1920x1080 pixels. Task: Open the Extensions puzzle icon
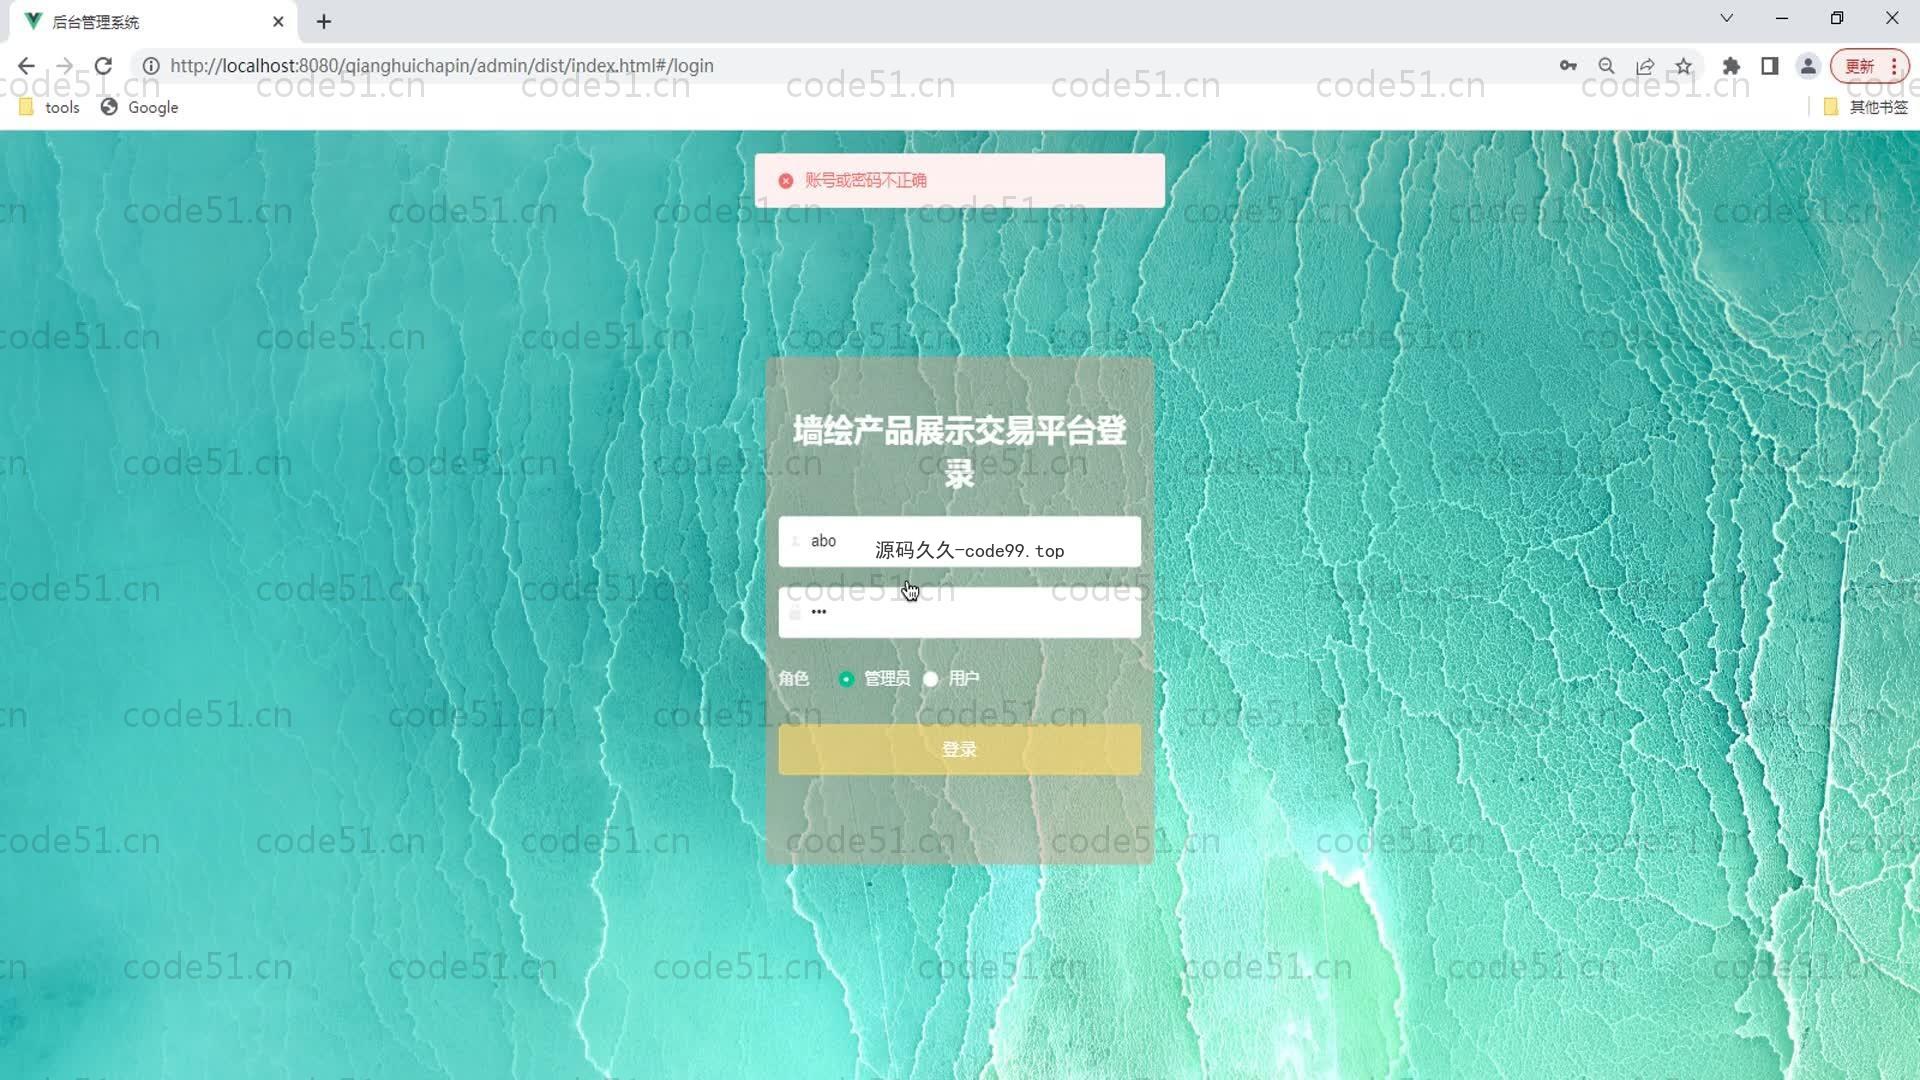(x=1731, y=66)
